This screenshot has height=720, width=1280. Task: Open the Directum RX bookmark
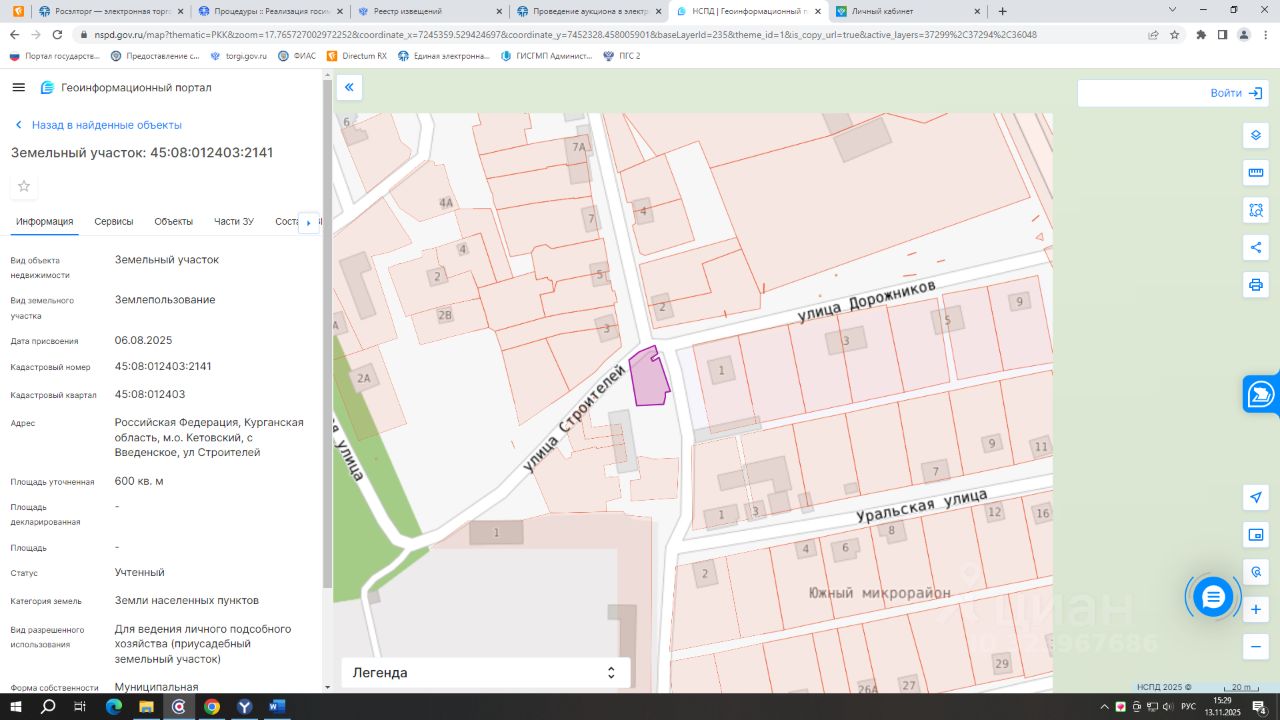(x=357, y=56)
